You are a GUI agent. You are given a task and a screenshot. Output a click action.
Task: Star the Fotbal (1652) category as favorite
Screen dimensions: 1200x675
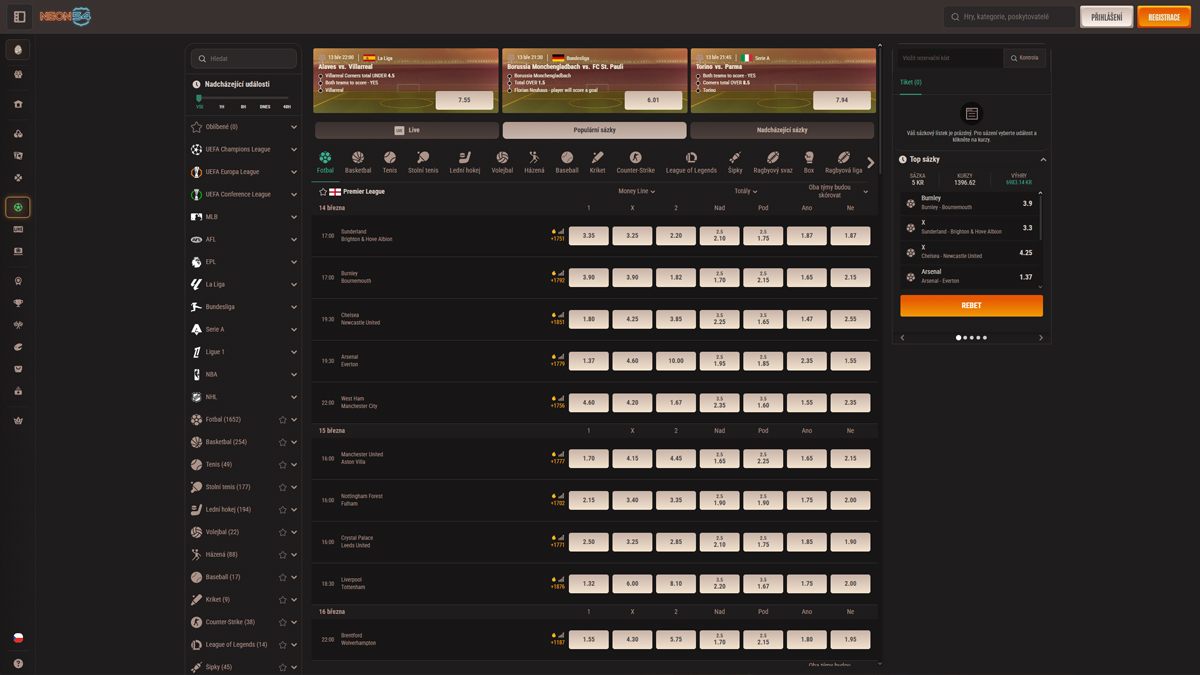click(283, 420)
